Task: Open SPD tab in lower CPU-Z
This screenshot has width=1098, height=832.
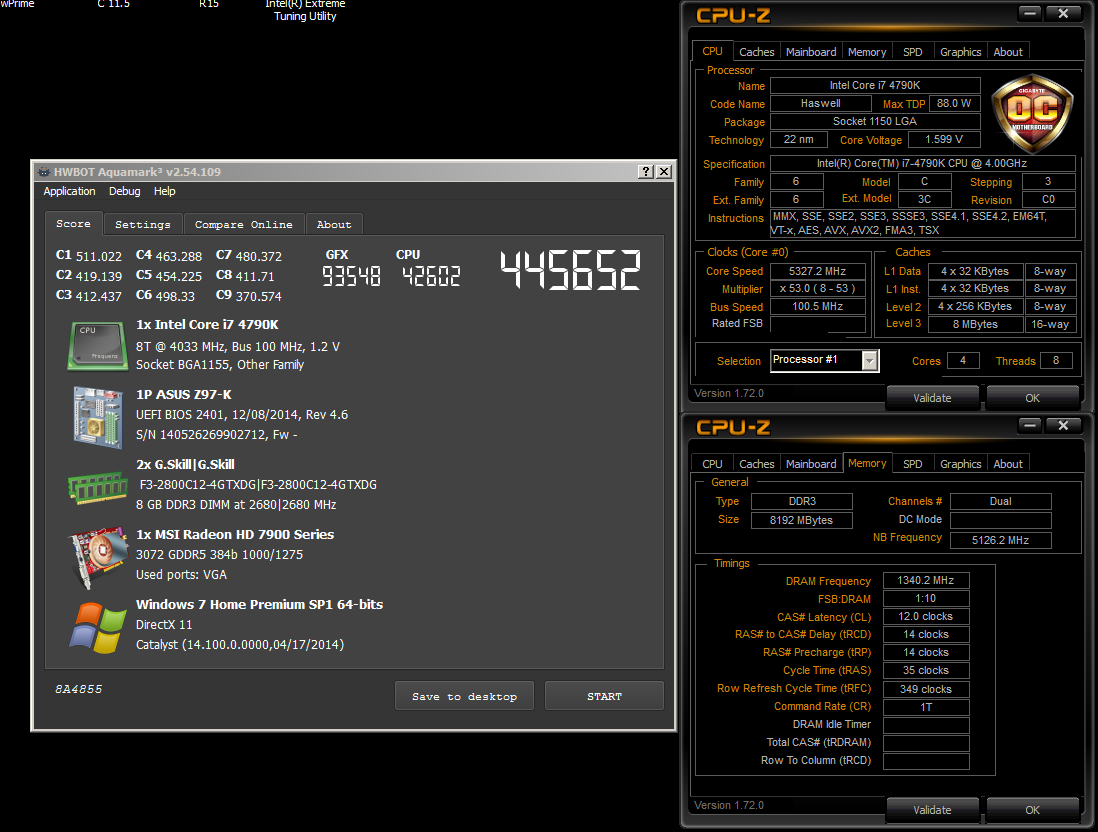Action: (x=912, y=464)
